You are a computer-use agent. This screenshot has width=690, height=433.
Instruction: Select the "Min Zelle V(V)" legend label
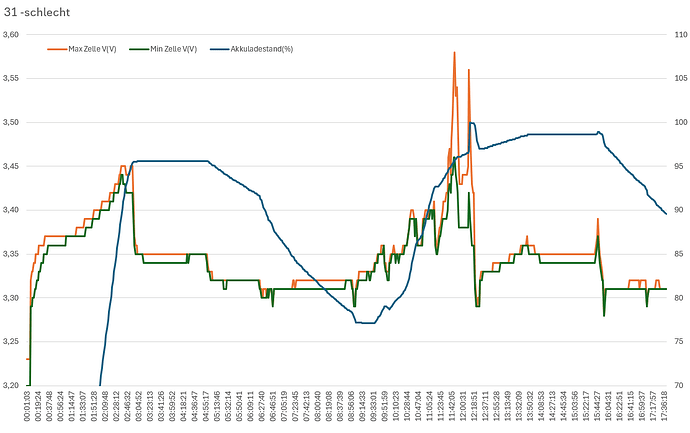point(172,48)
